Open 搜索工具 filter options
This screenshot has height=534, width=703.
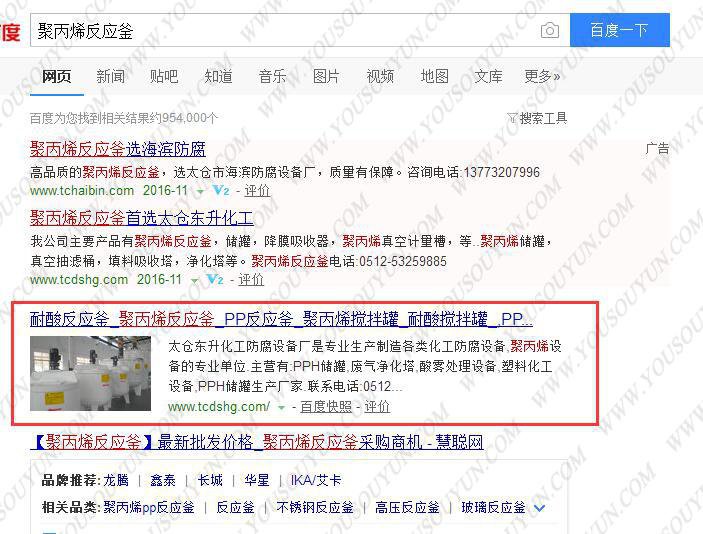(x=543, y=118)
